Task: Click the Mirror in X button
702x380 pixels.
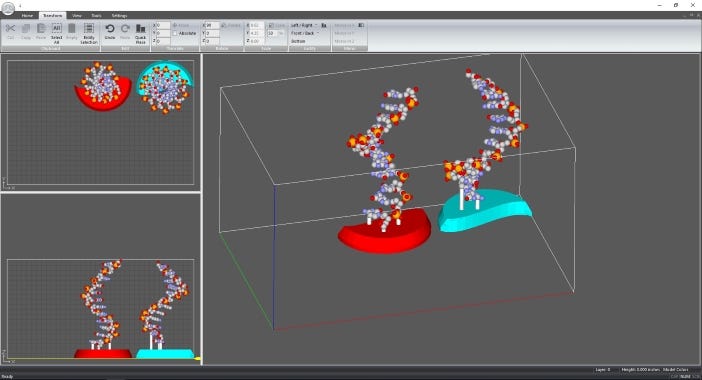Action: point(344,25)
